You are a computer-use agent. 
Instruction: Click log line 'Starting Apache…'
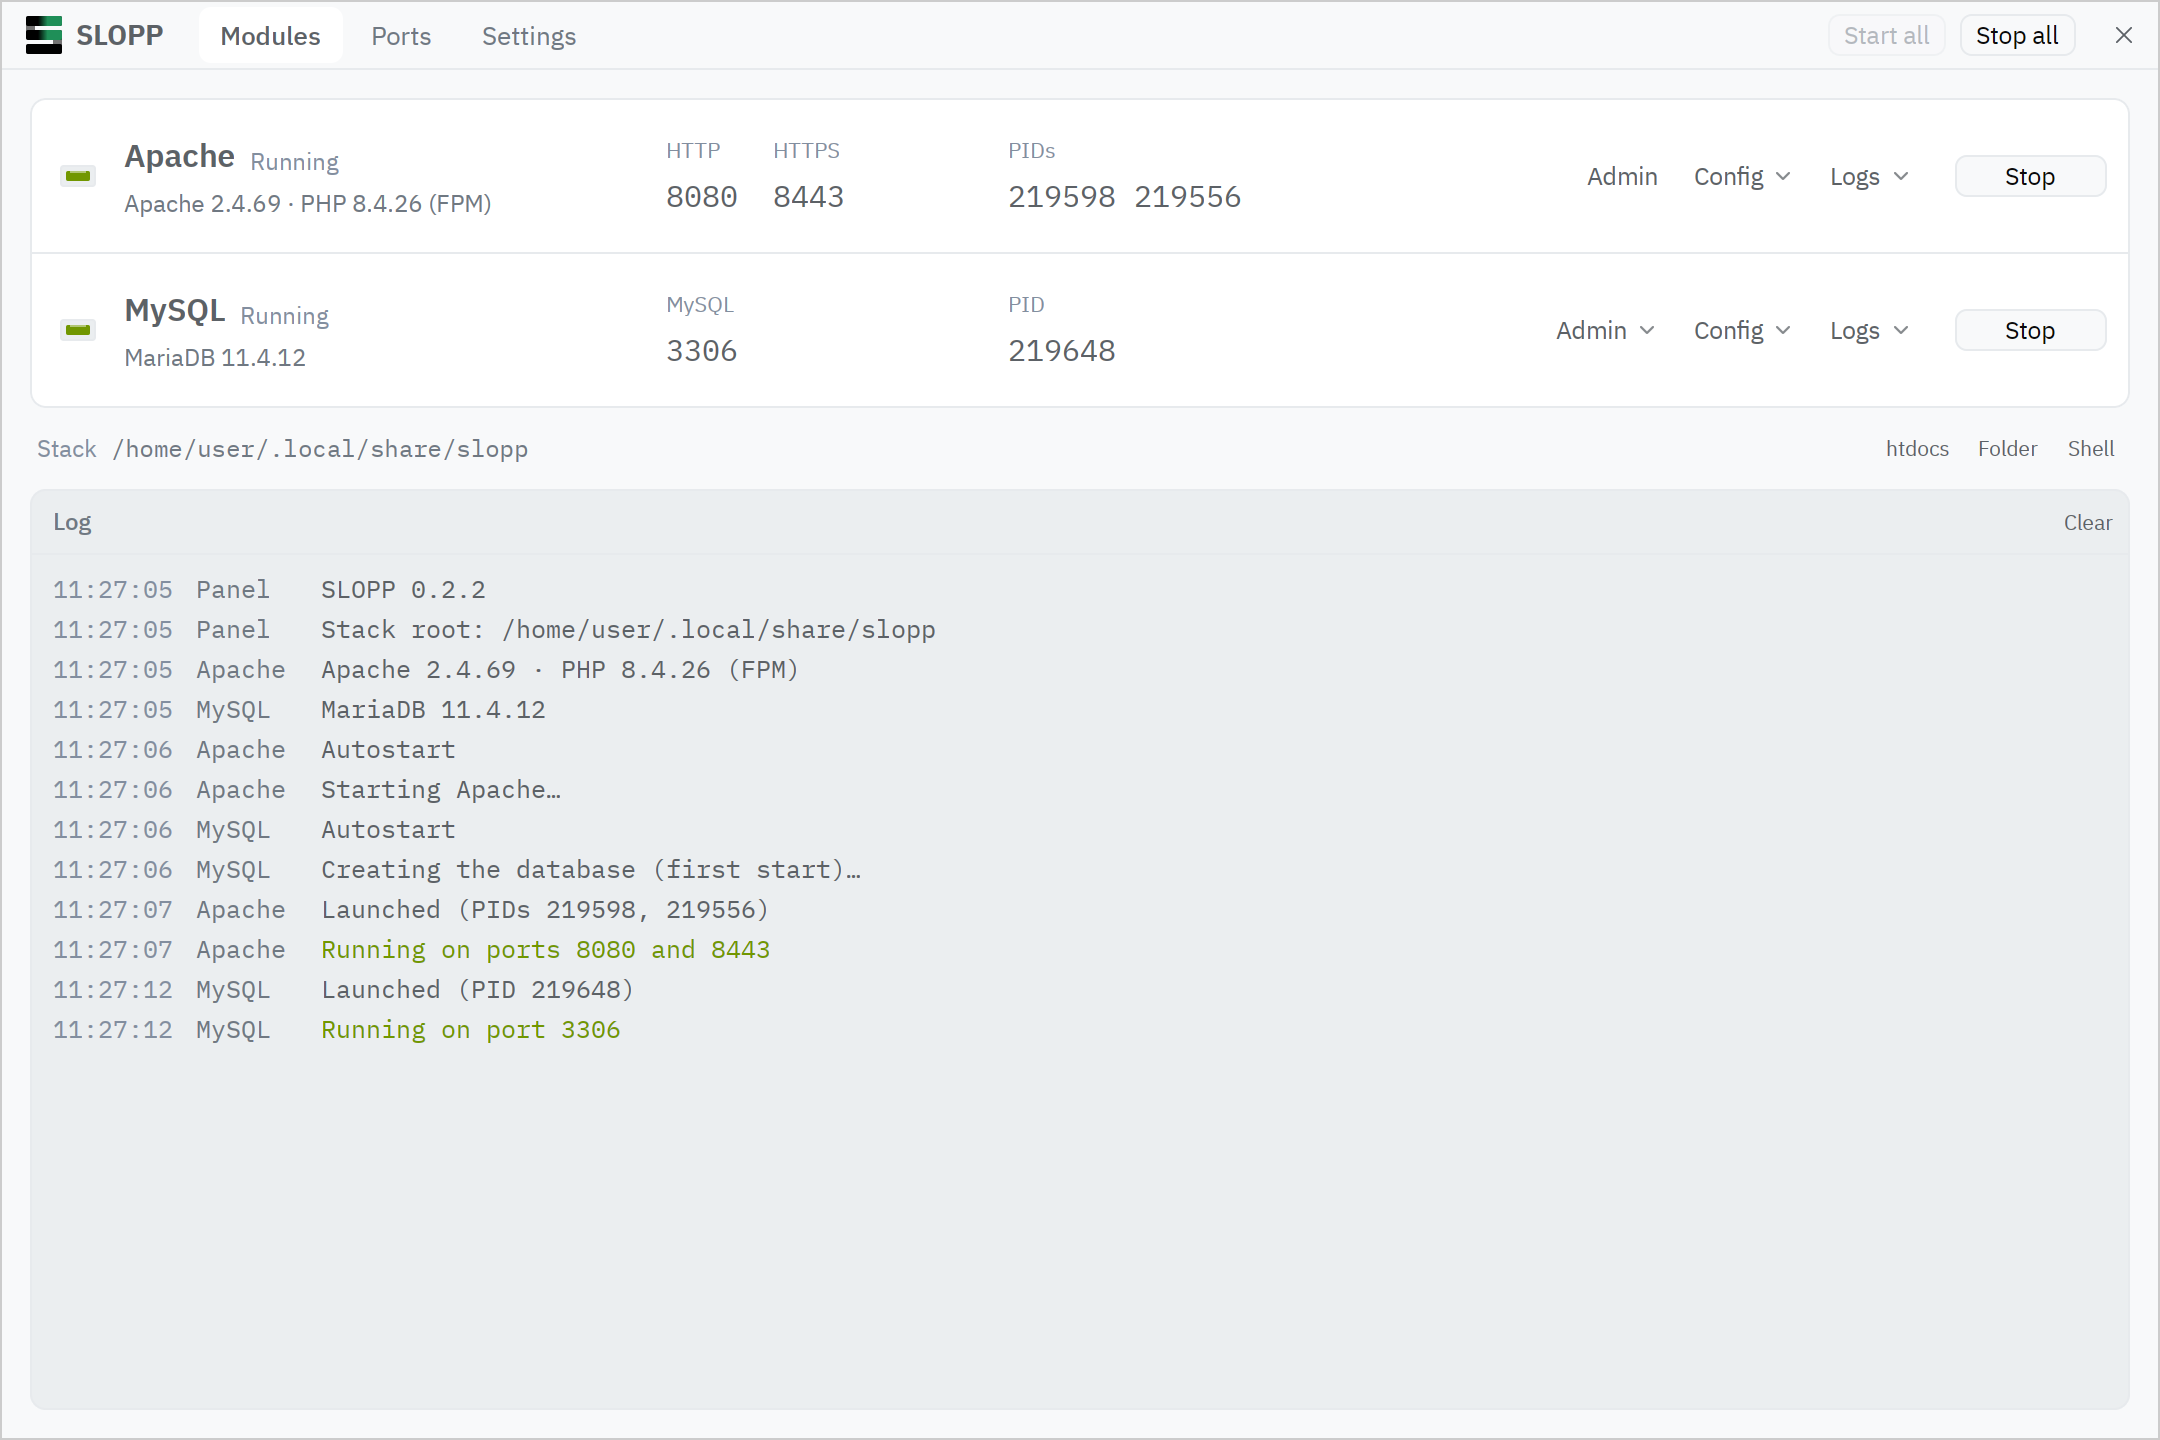click(441, 789)
